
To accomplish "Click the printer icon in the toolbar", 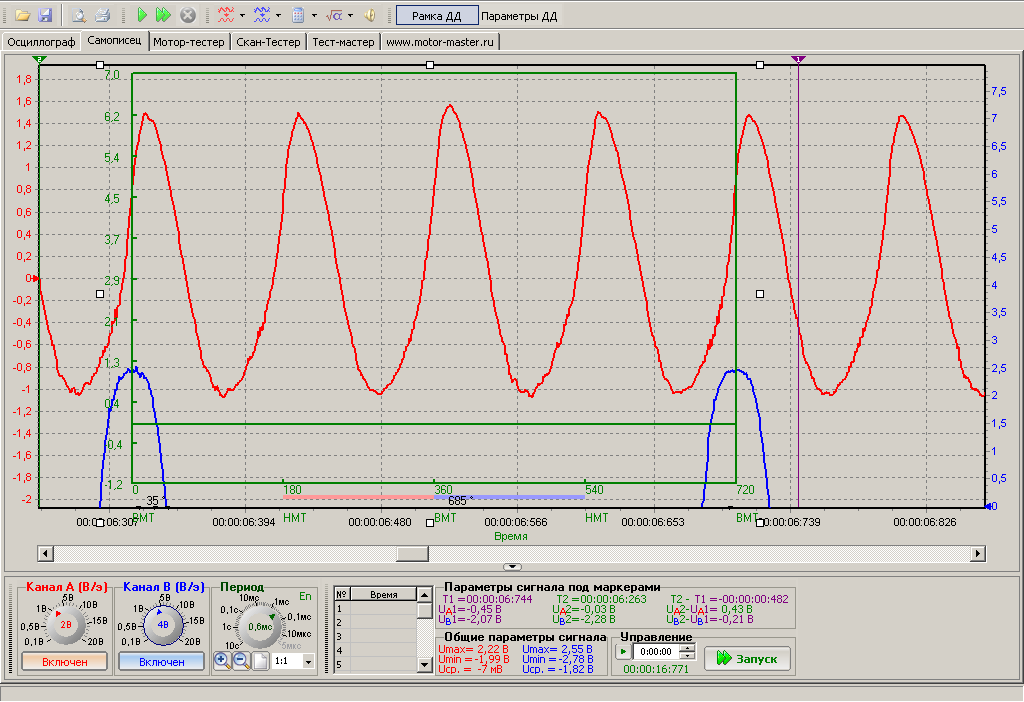I will coord(102,15).
